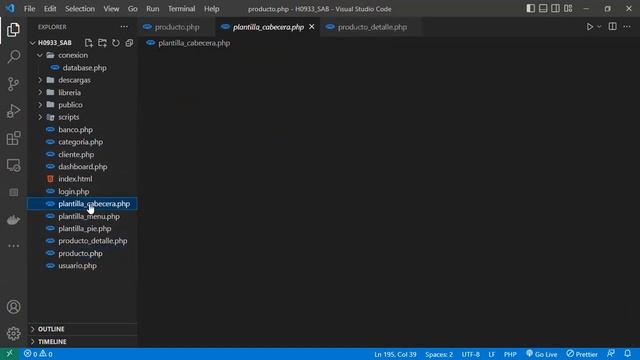Open the Terminal menu
This screenshot has height=360, width=640.
pyautogui.click(x=181, y=9)
